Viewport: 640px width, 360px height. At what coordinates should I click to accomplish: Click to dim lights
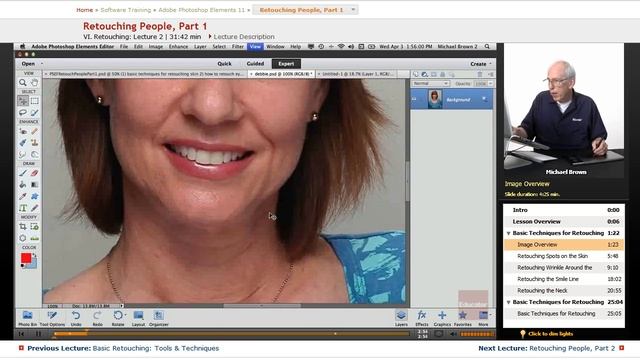tap(547, 334)
